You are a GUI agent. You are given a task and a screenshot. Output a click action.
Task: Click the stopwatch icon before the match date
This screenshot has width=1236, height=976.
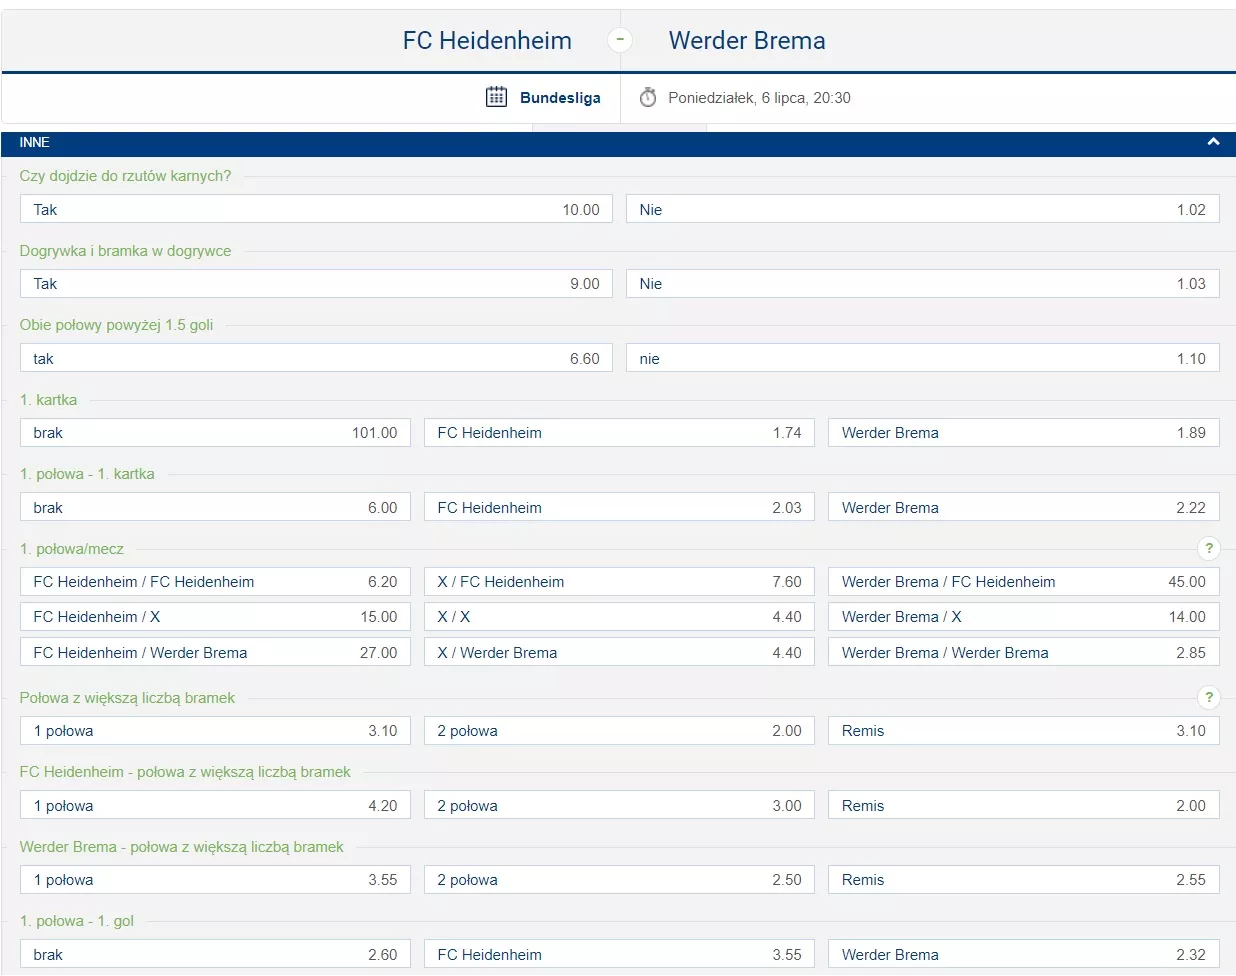[x=648, y=97]
